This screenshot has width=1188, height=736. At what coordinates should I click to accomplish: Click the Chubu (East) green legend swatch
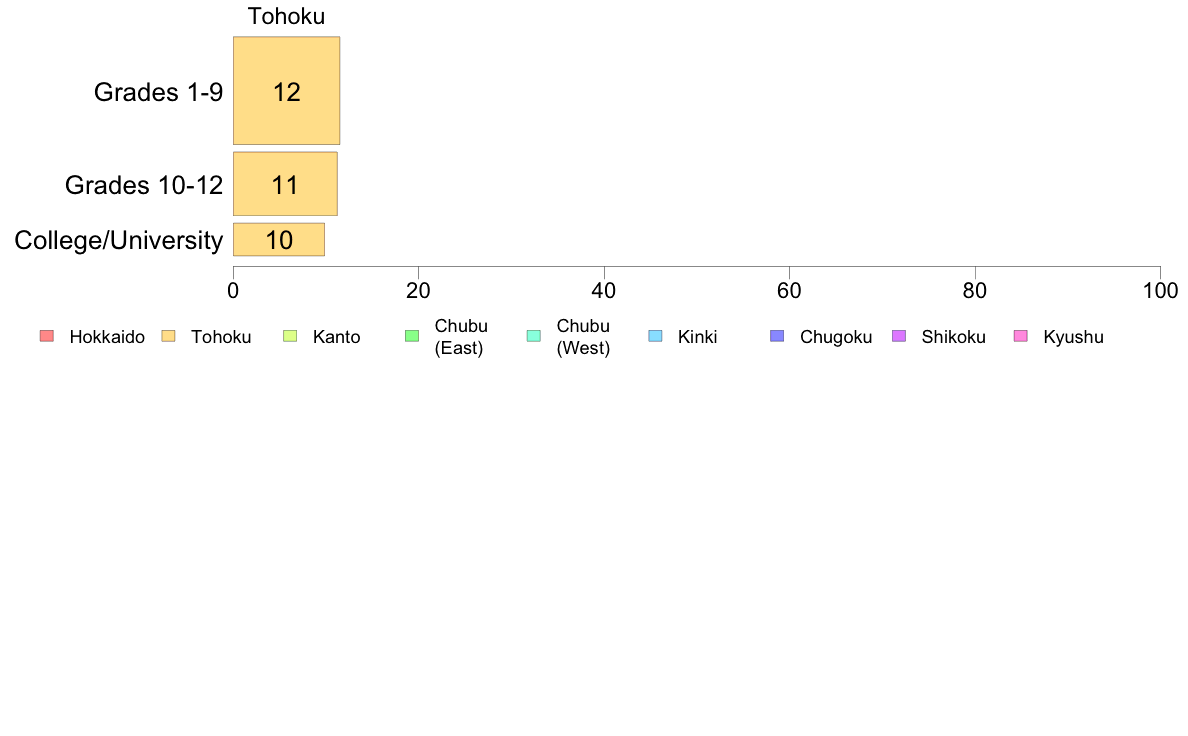click(412, 336)
